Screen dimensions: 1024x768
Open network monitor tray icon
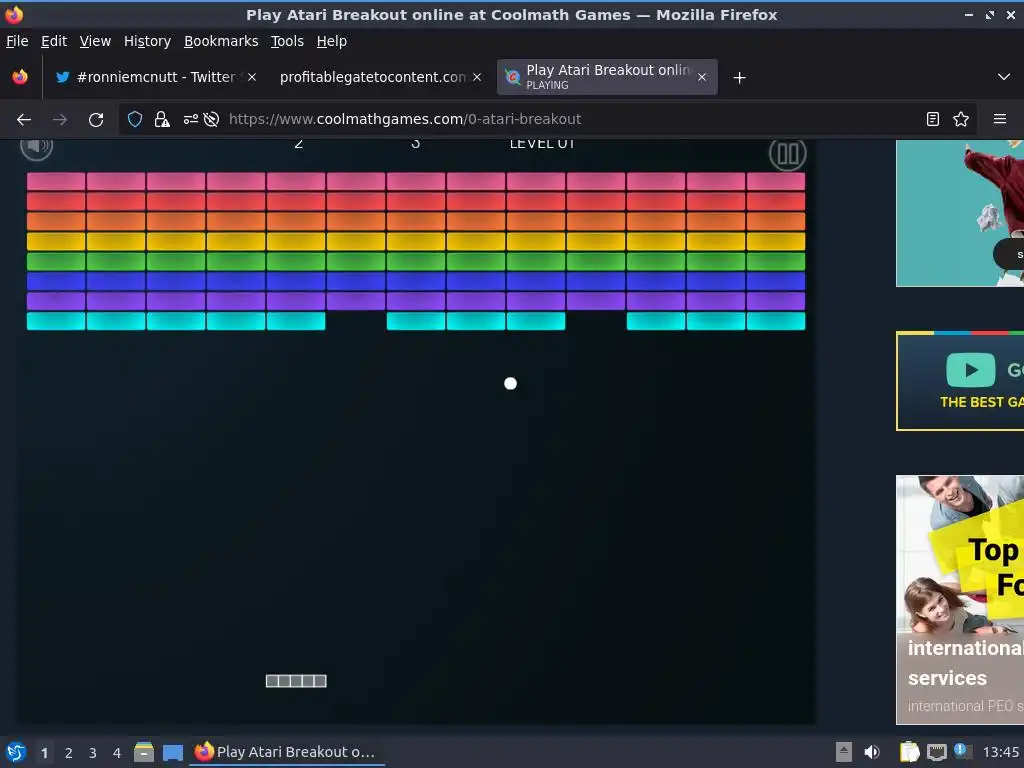(936, 752)
